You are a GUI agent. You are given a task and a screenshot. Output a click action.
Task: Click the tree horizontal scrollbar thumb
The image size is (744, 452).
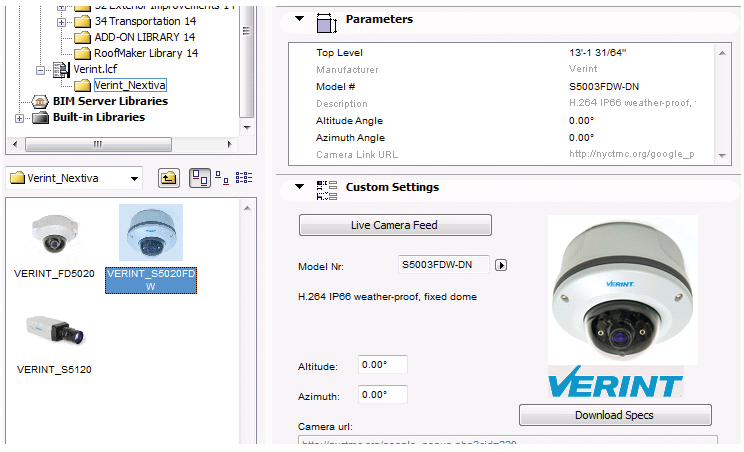click(x=98, y=144)
